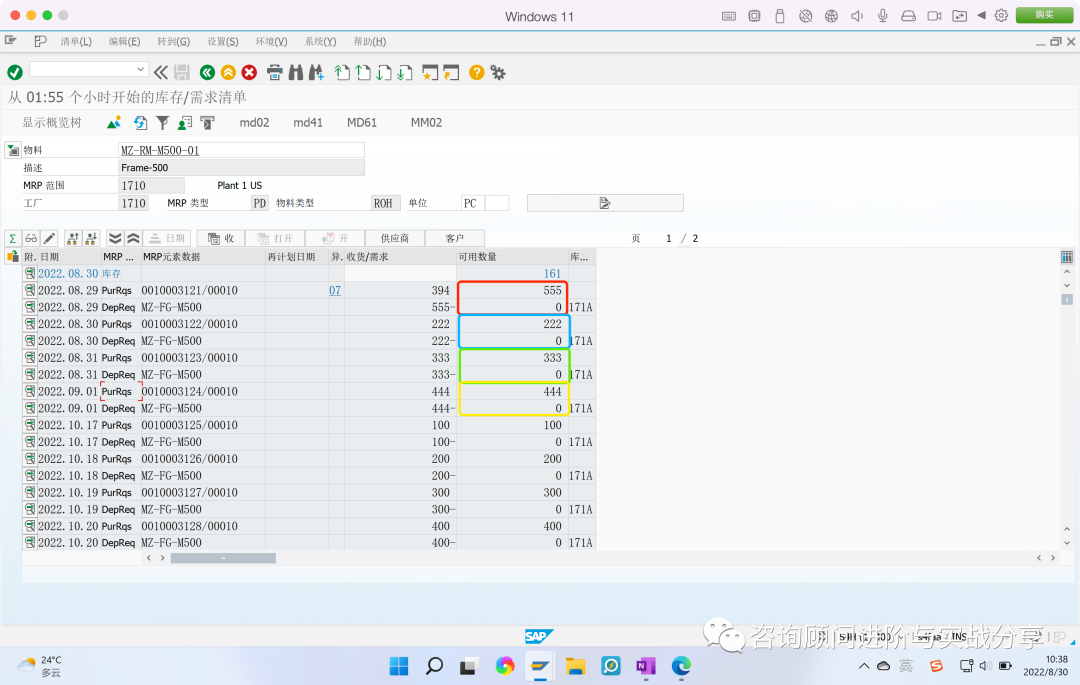Click the MD61 navigation button
Screen dimensions: 1080x685
click(362, 123)
